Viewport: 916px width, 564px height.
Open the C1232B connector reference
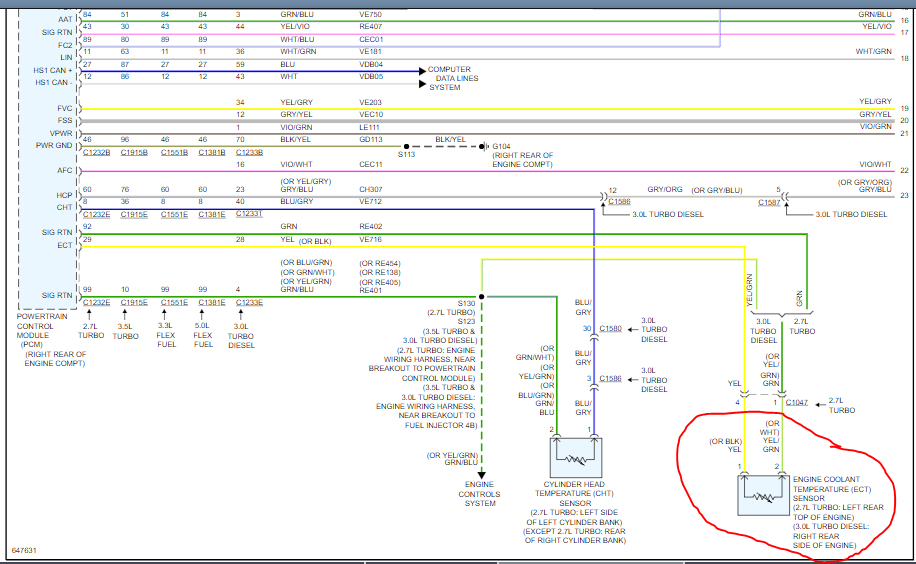96,153
